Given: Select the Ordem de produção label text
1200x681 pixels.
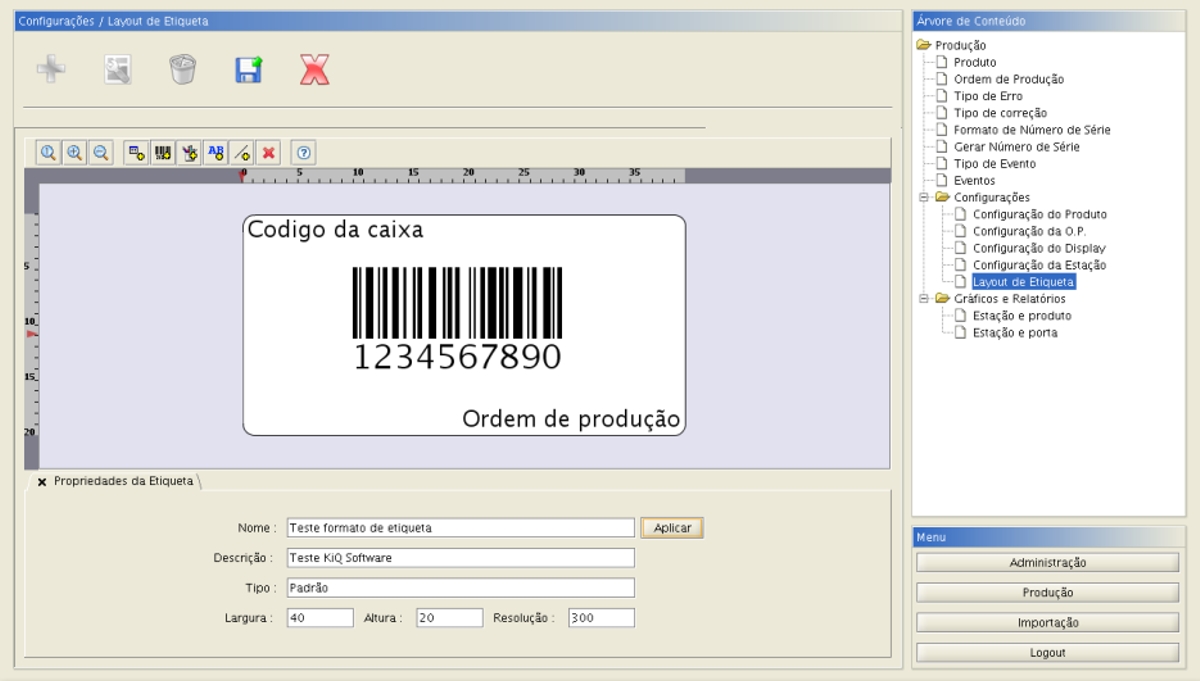Looking at the screenshot, I should pyautogui.click(x=571, y=419).
